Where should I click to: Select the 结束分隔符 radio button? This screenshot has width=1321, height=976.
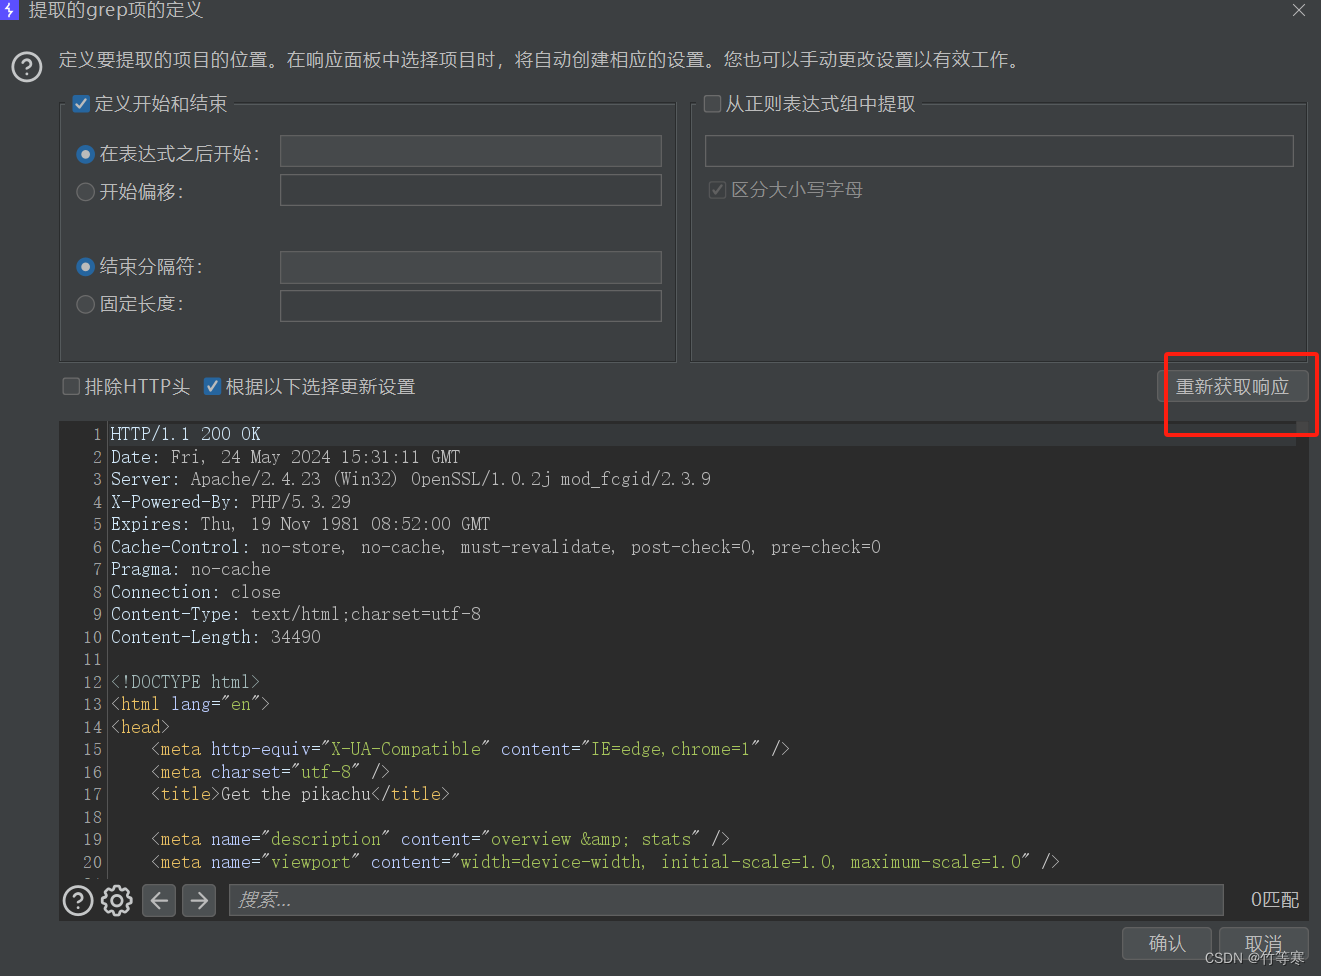point(86,267)
